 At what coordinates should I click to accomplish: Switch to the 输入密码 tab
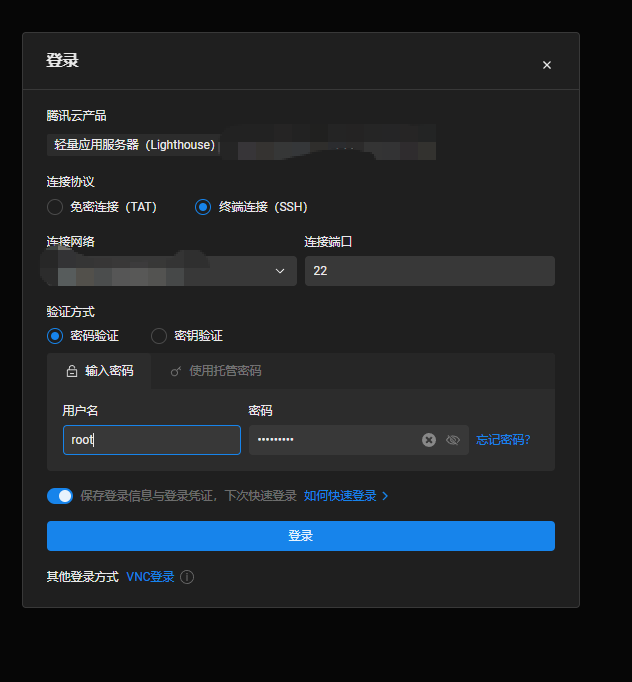tap(99, 371)
